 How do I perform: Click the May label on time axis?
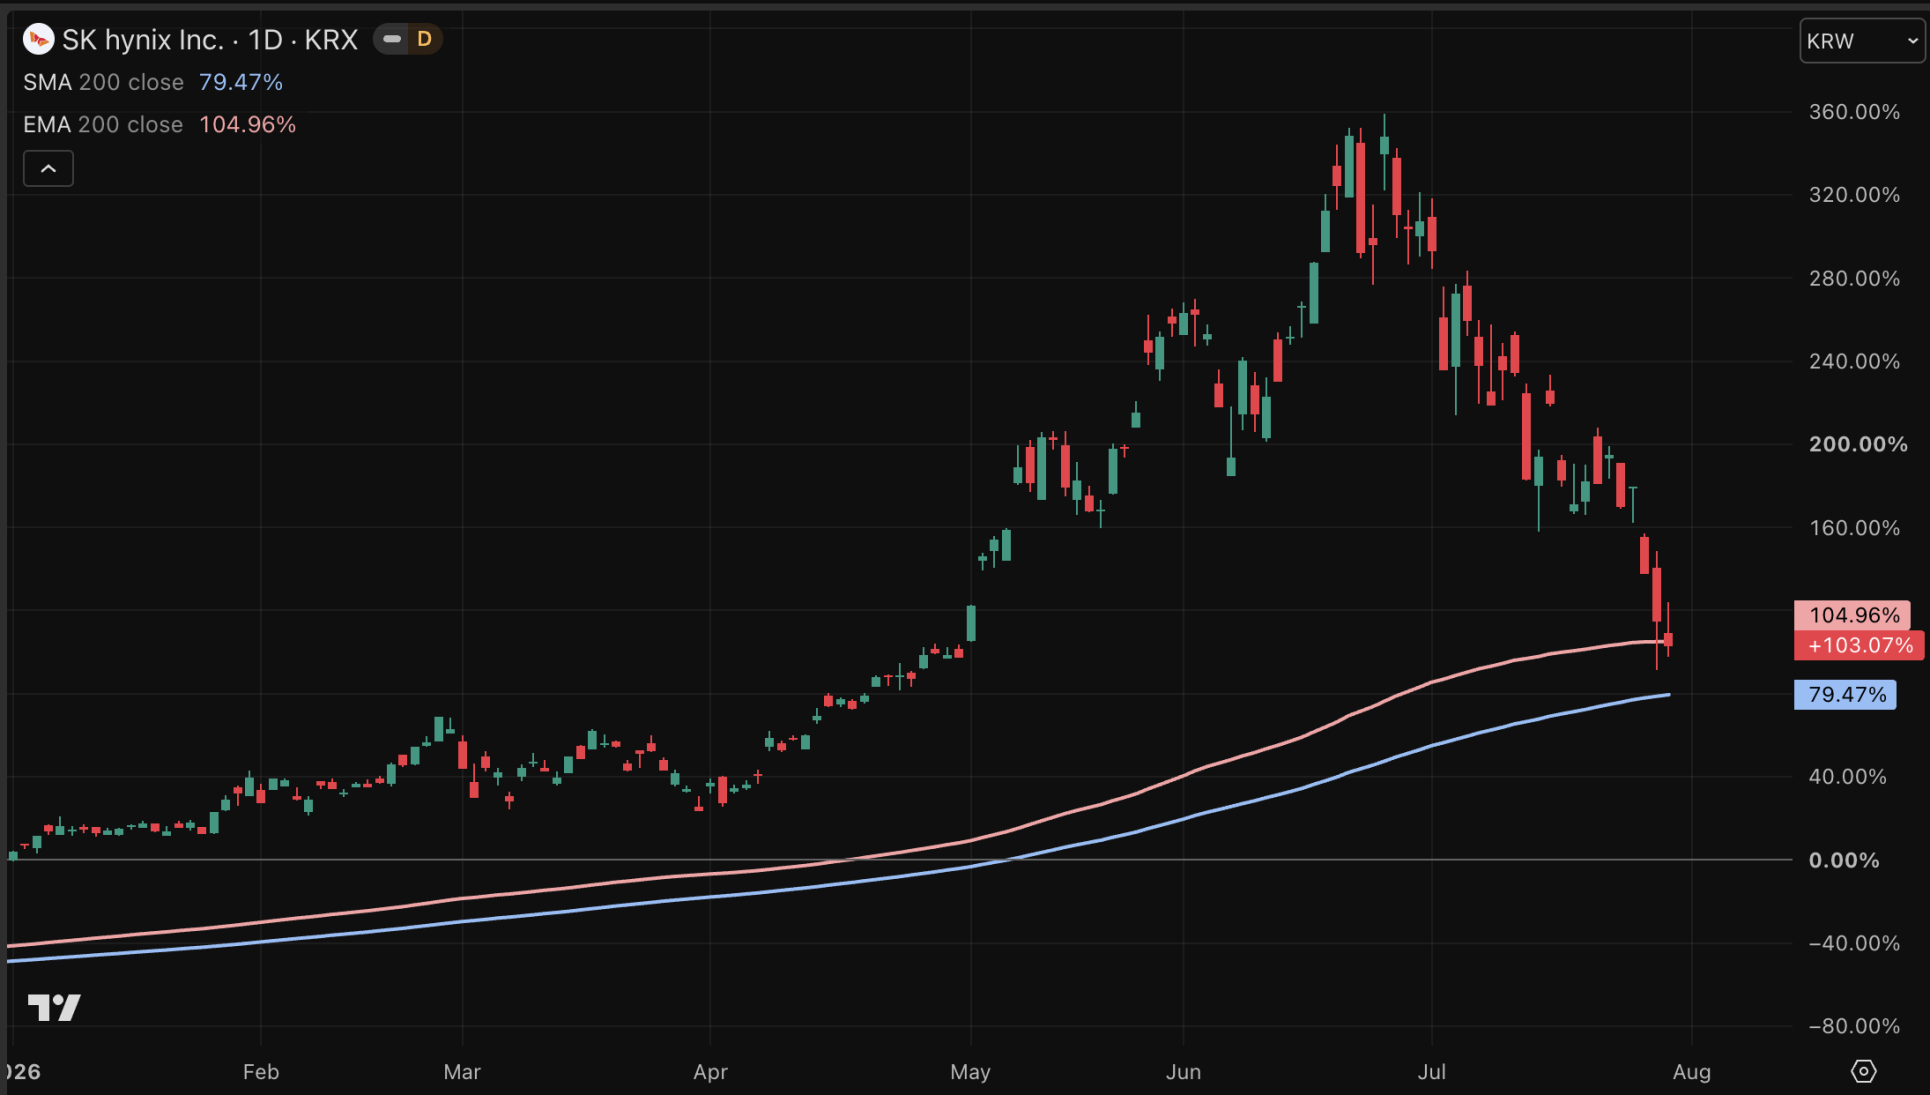[x=970, y=1072]
